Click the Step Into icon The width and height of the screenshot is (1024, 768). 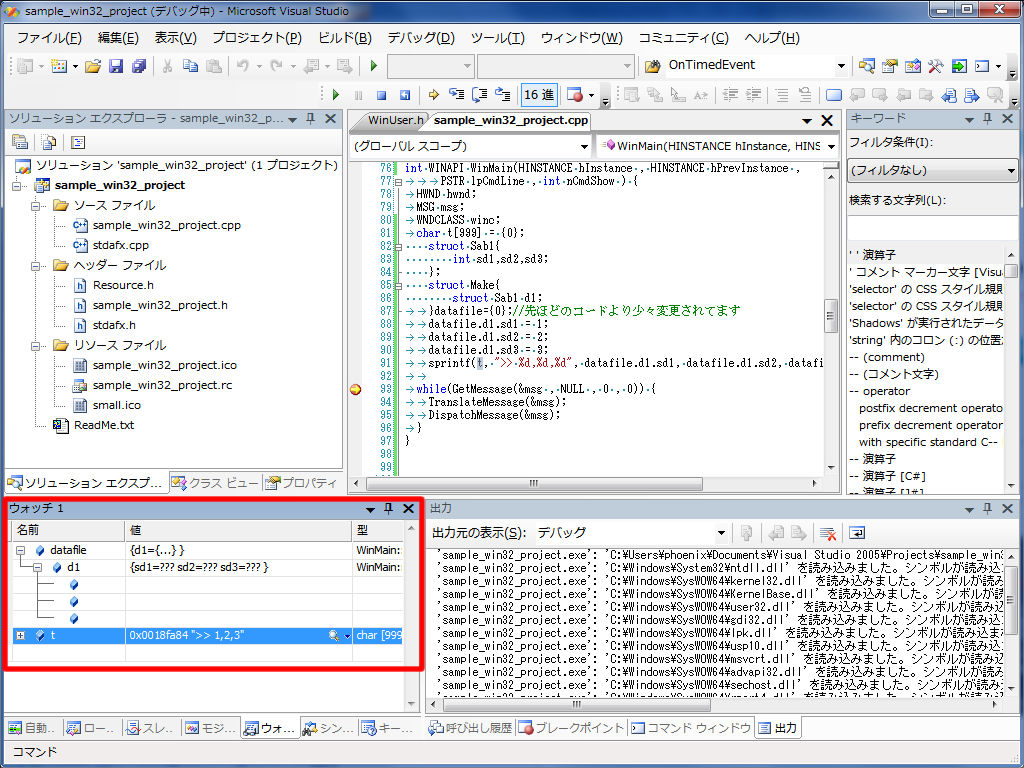click(x=457, y=95)
